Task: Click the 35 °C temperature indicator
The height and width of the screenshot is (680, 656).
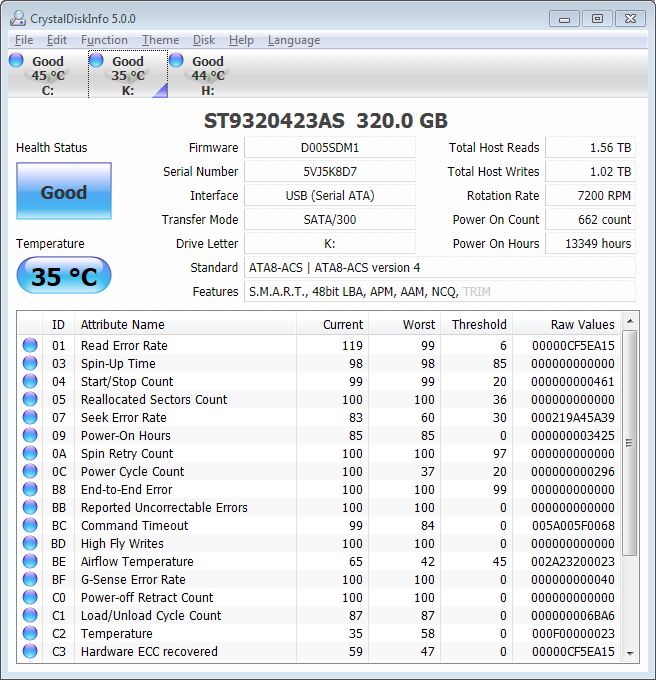Action: [x=64, y=276]
